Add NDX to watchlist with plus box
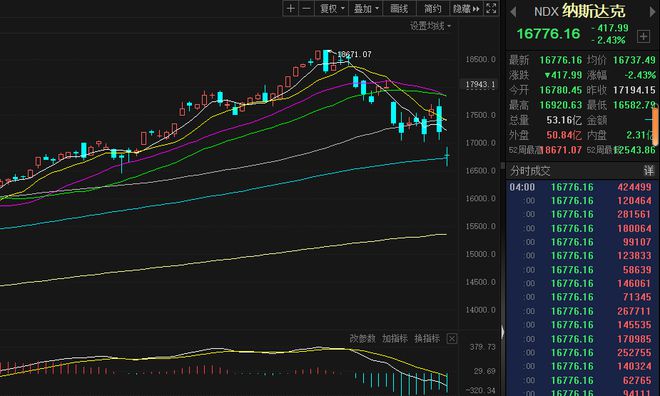Screen dimensions: 660x396 (x=643, y=36)
